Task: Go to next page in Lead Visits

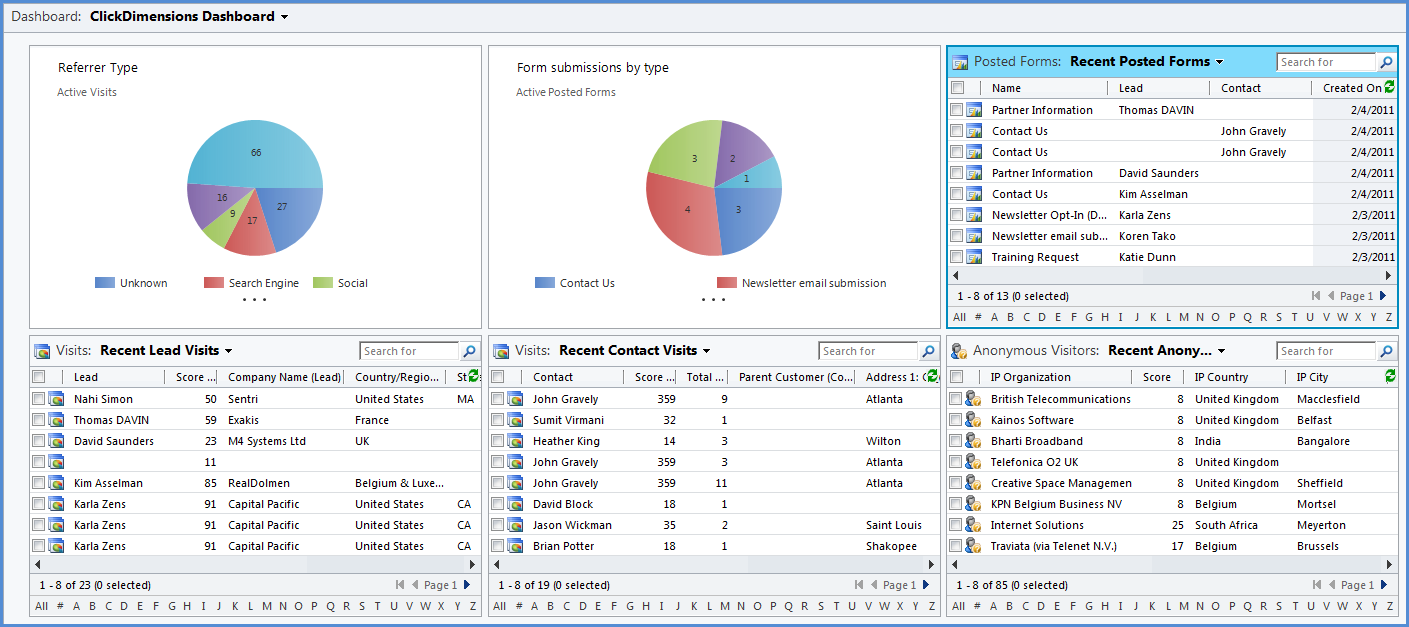Action: [x=467, y=585]
